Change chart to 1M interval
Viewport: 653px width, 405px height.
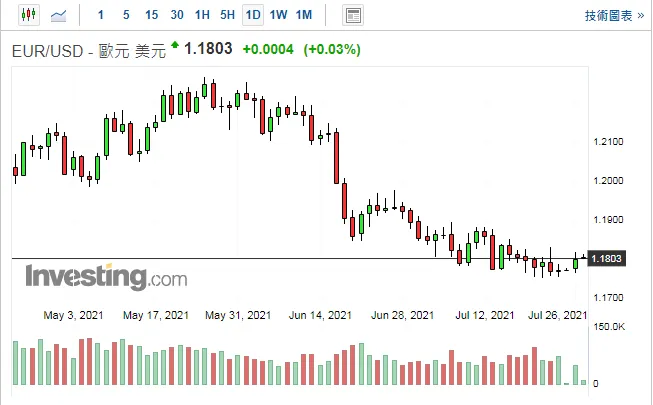point(304,15)
